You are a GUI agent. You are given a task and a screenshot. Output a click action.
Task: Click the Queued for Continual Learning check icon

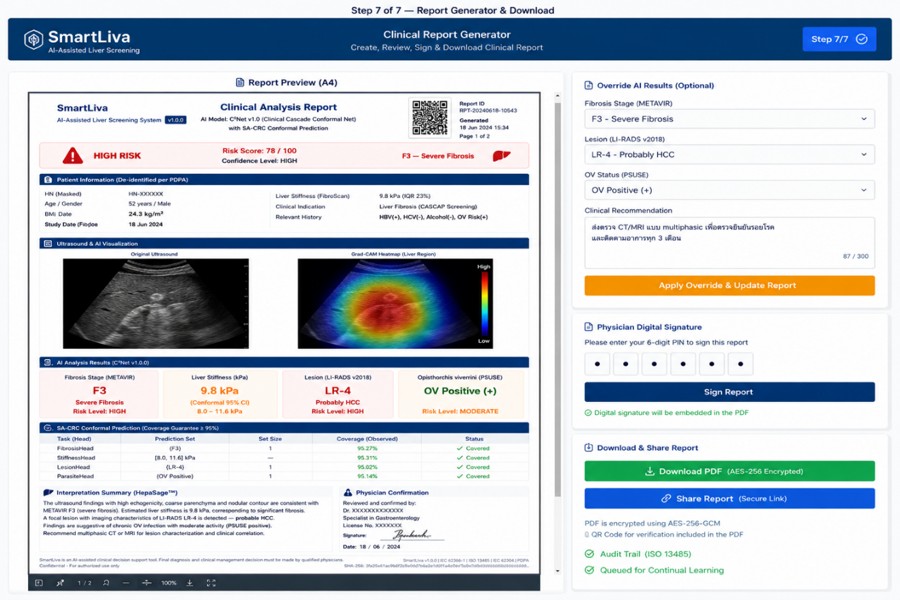click(x=589, y=570)
